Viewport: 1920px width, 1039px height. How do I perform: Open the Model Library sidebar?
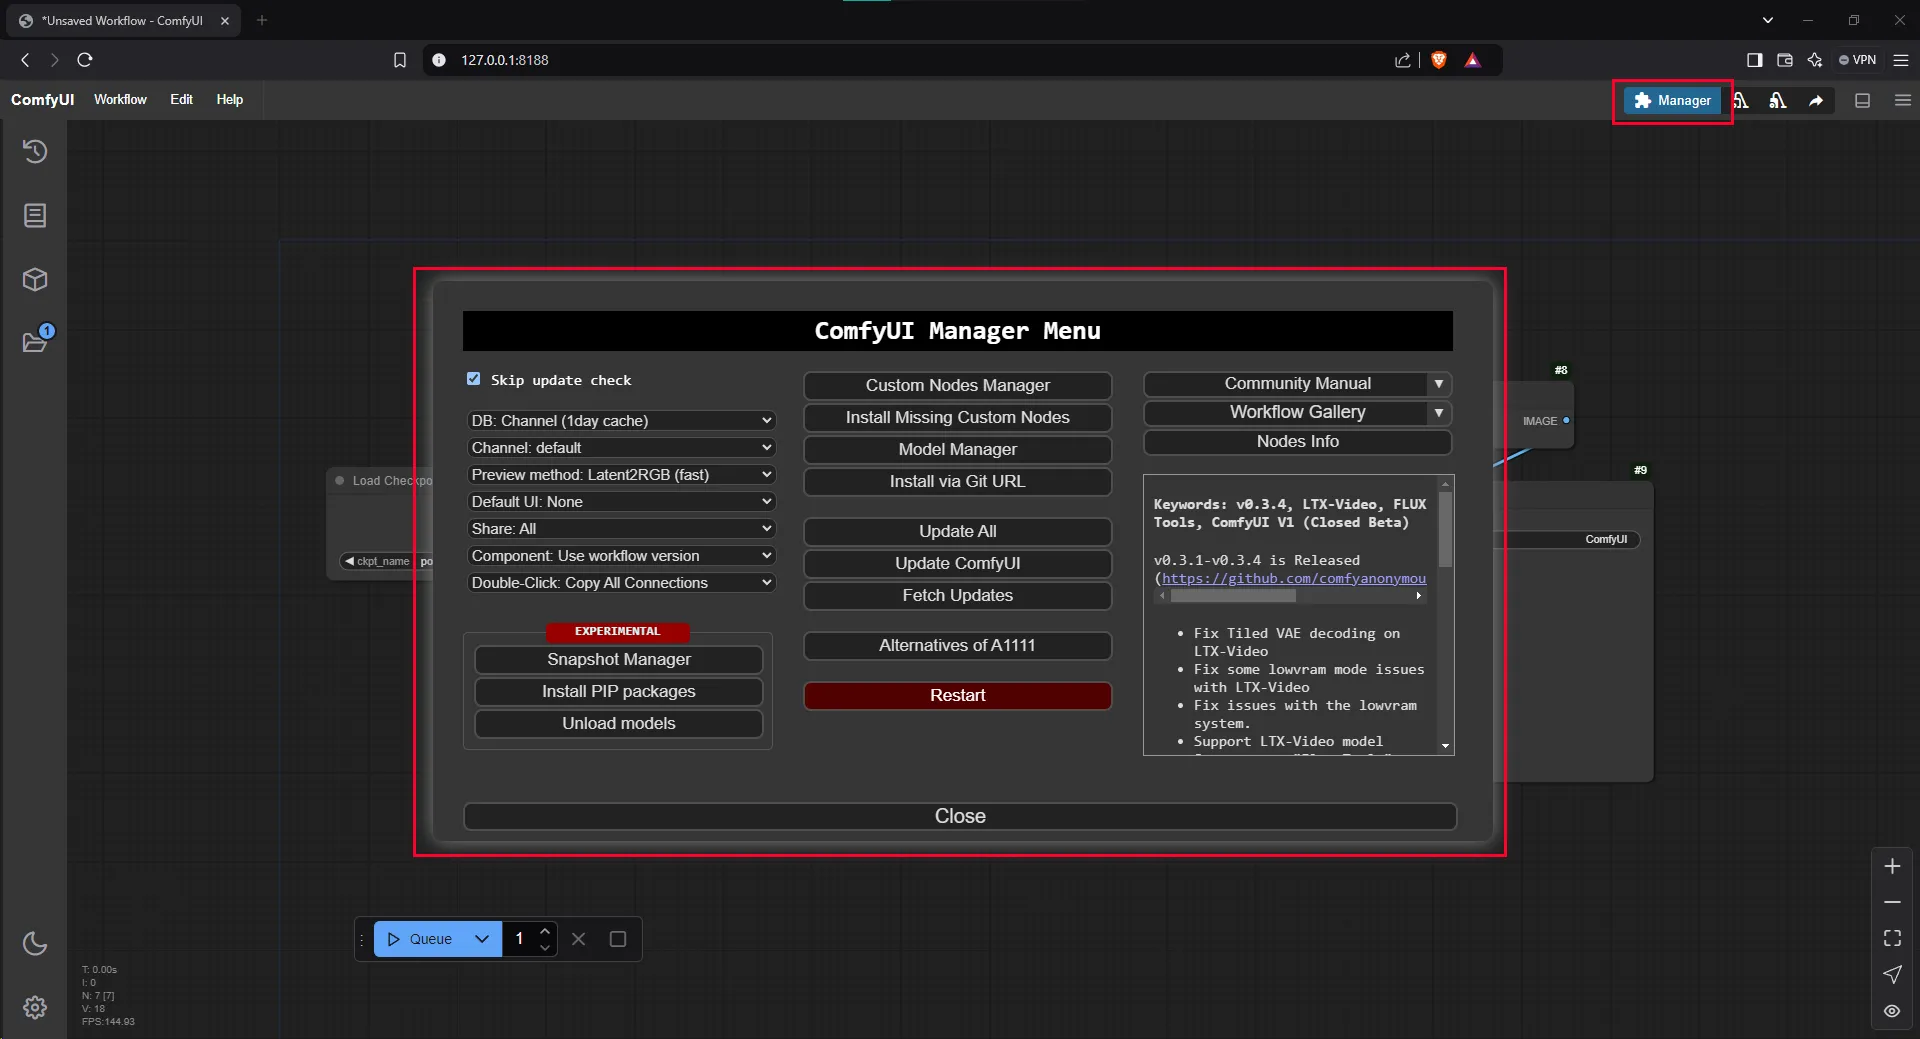[36, 280]
